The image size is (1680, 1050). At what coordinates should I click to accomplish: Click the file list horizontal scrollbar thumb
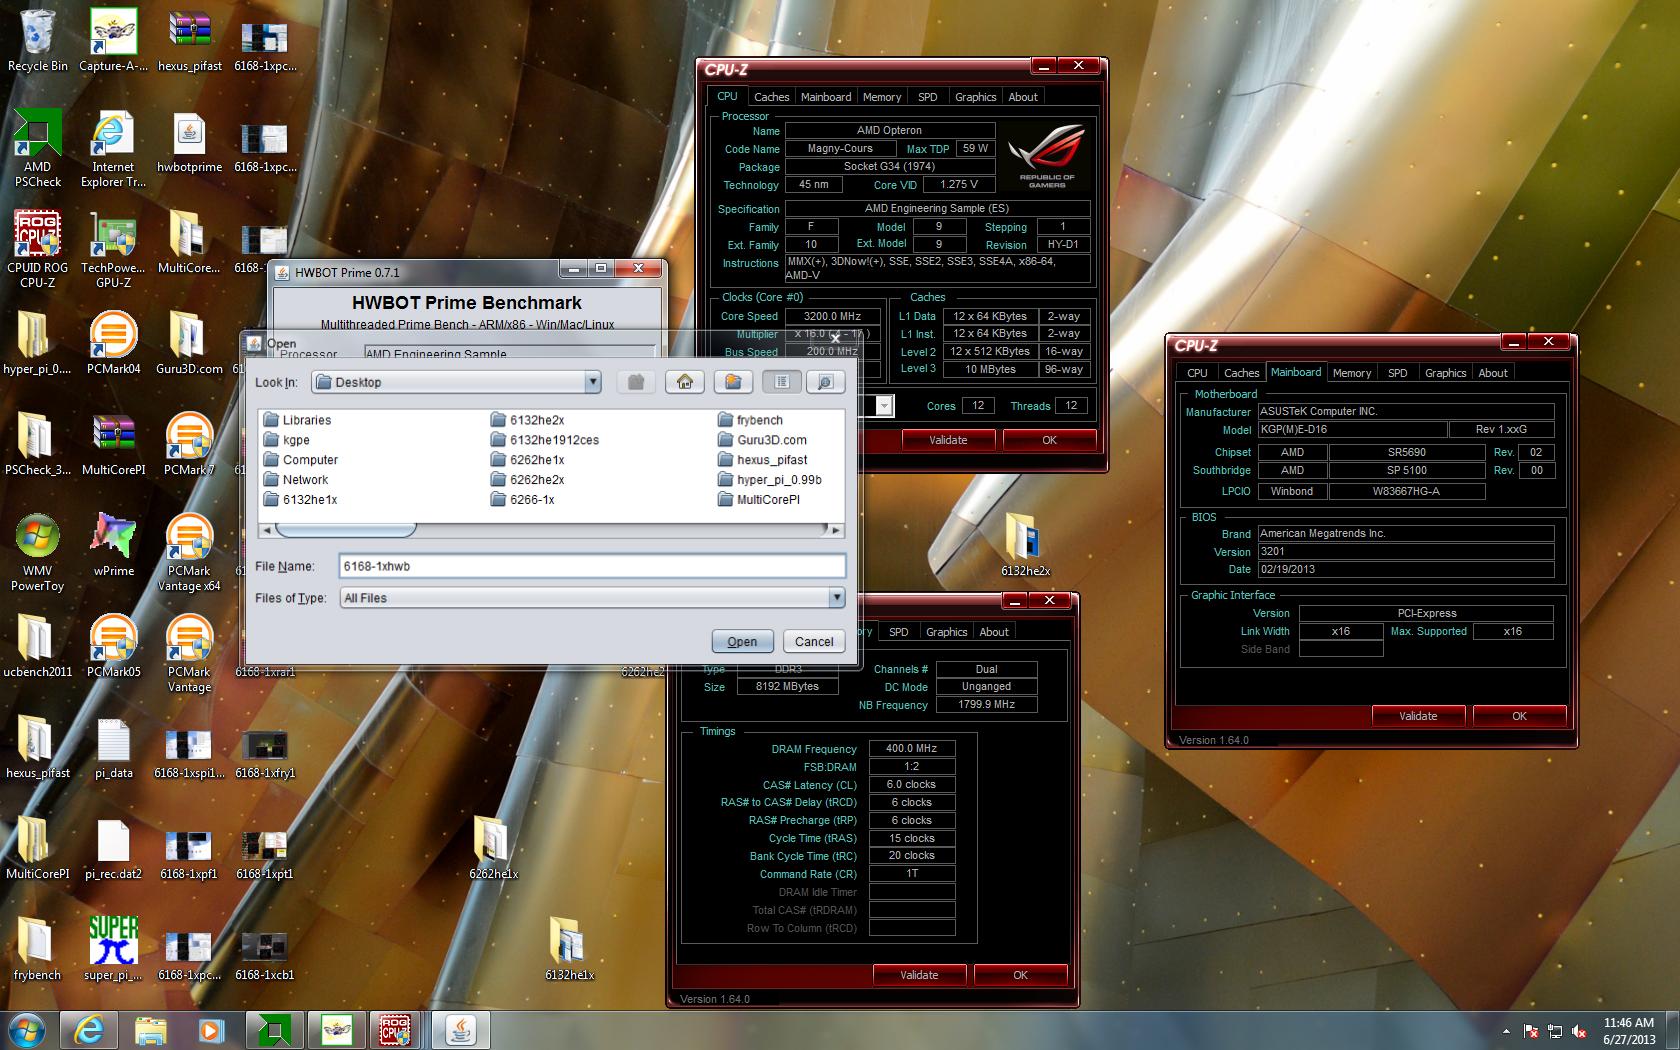(x=346, y=530)
